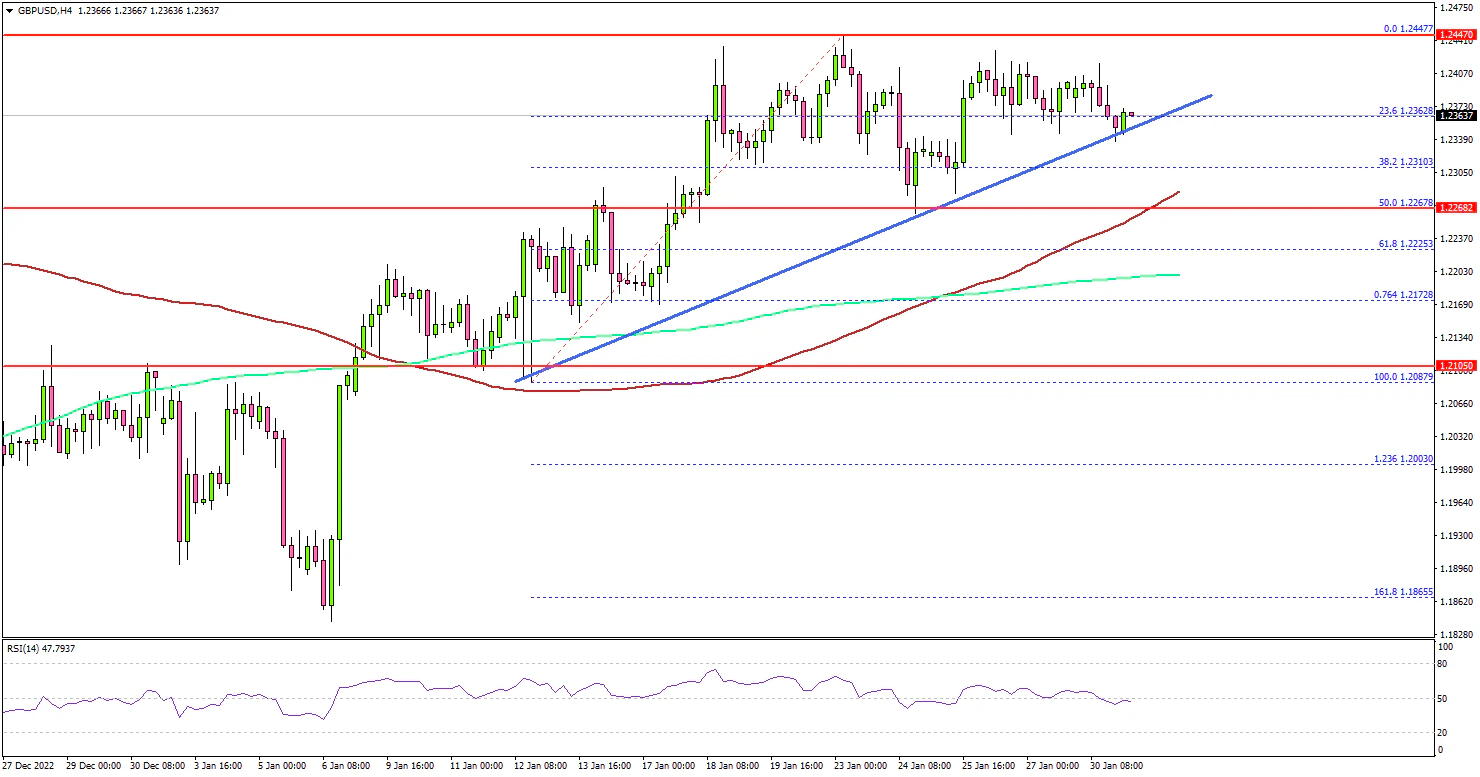Select the 61.8 1.22253 Fibonacci label
The width and height of the screenshot is (1480, 777).
click(x=1406, y=244)
